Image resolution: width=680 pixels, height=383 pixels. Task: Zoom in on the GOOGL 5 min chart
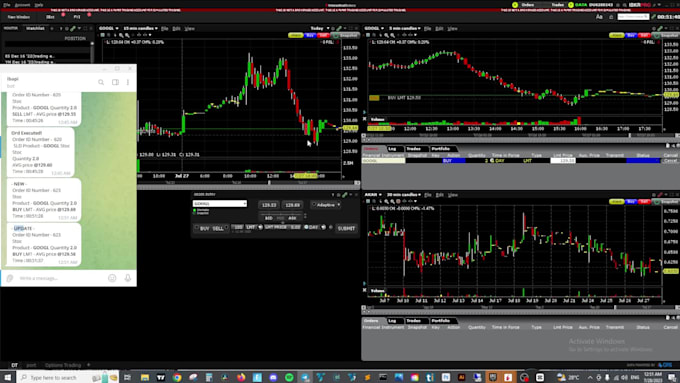point(386,35)
